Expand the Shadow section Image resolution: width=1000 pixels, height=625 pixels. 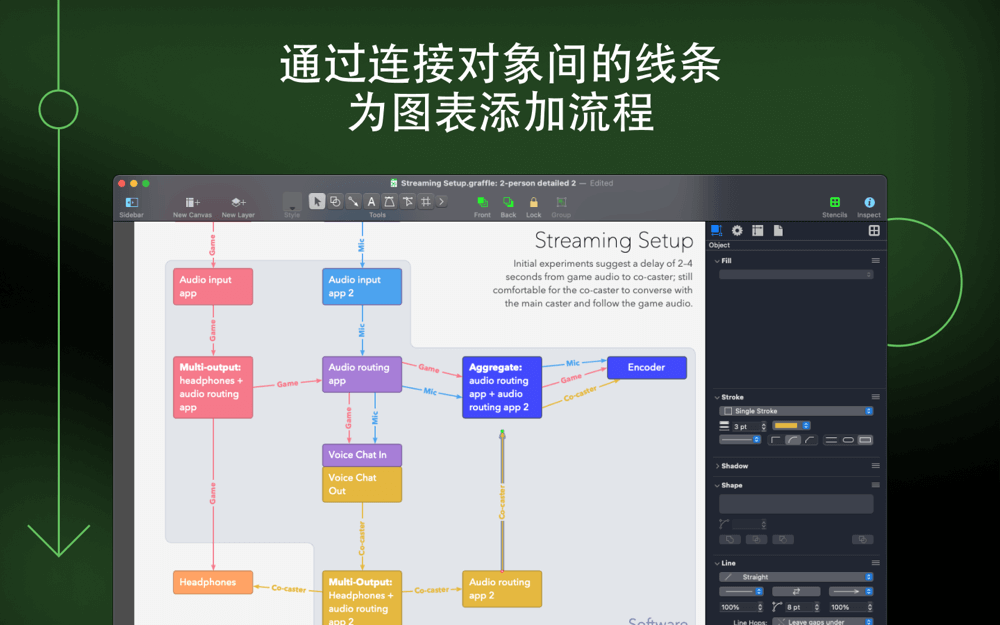point(717,466)
